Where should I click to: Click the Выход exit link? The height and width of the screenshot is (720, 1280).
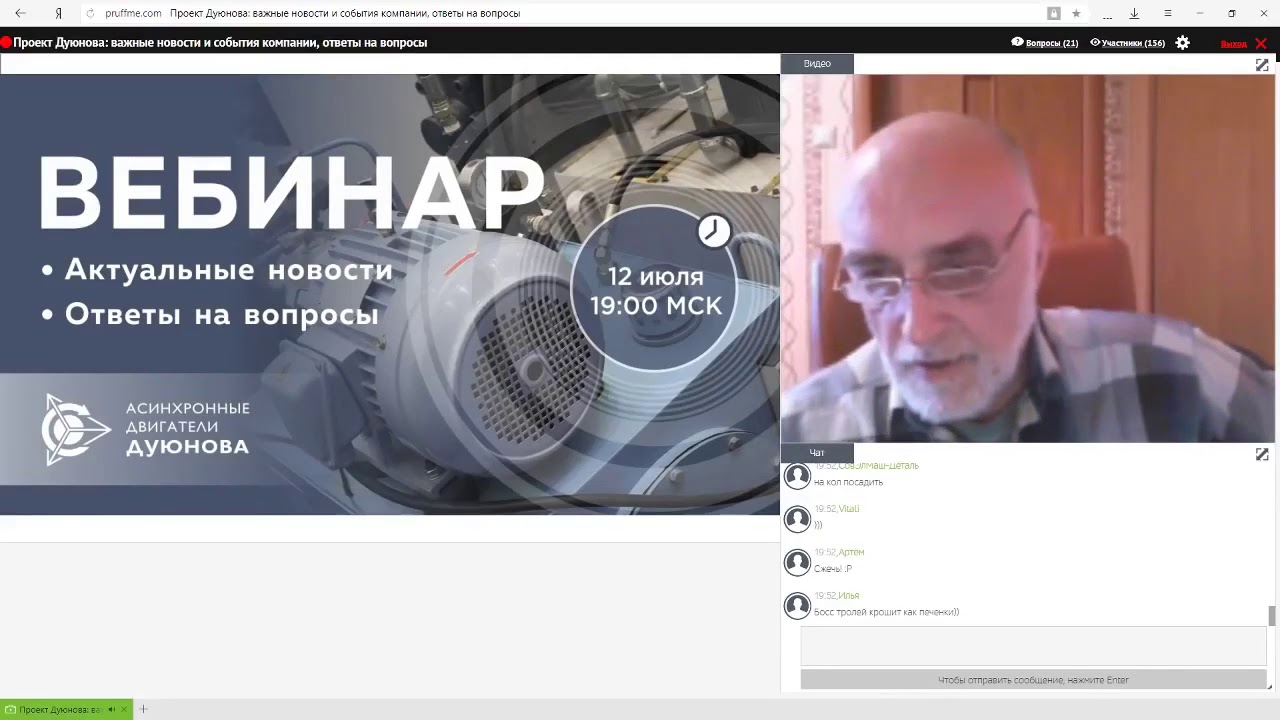point(1233,44)
